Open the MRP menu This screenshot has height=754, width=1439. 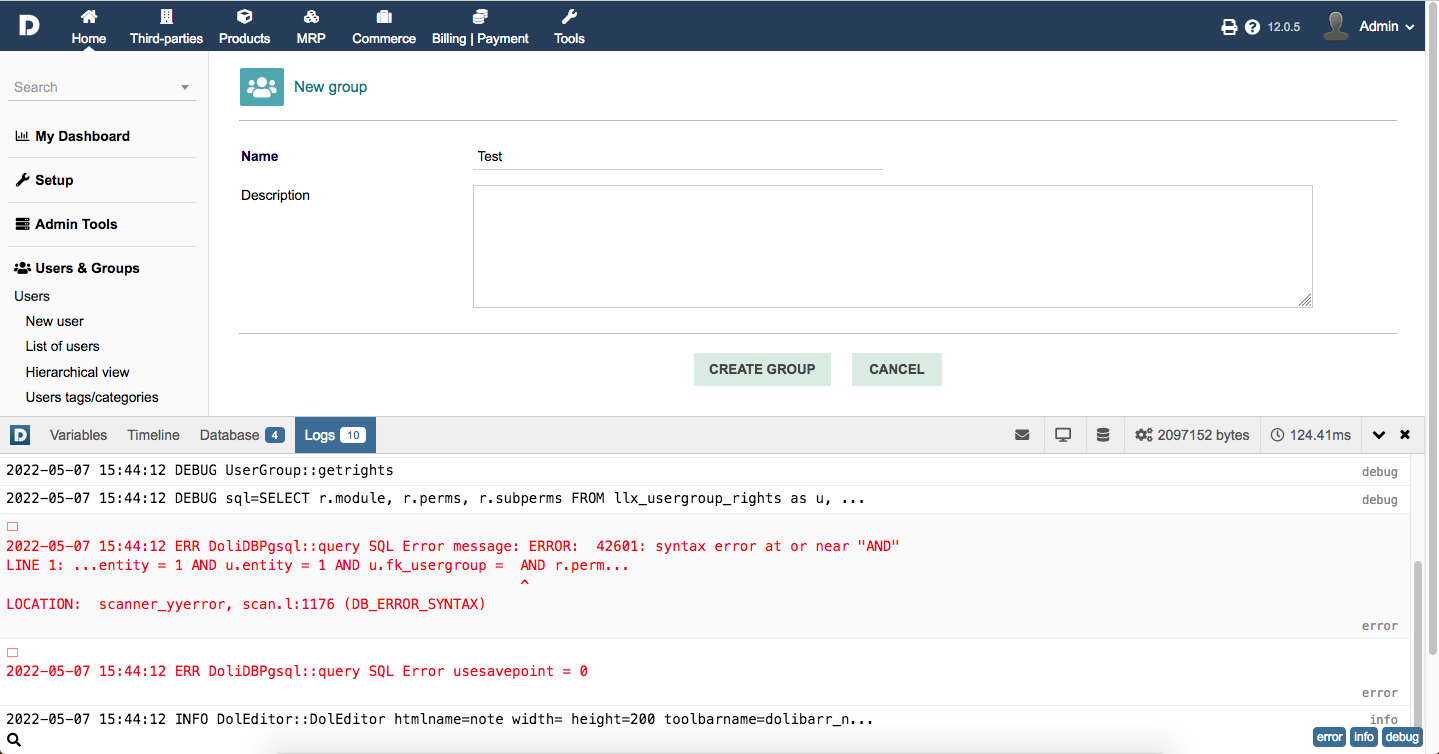(311, 27)
